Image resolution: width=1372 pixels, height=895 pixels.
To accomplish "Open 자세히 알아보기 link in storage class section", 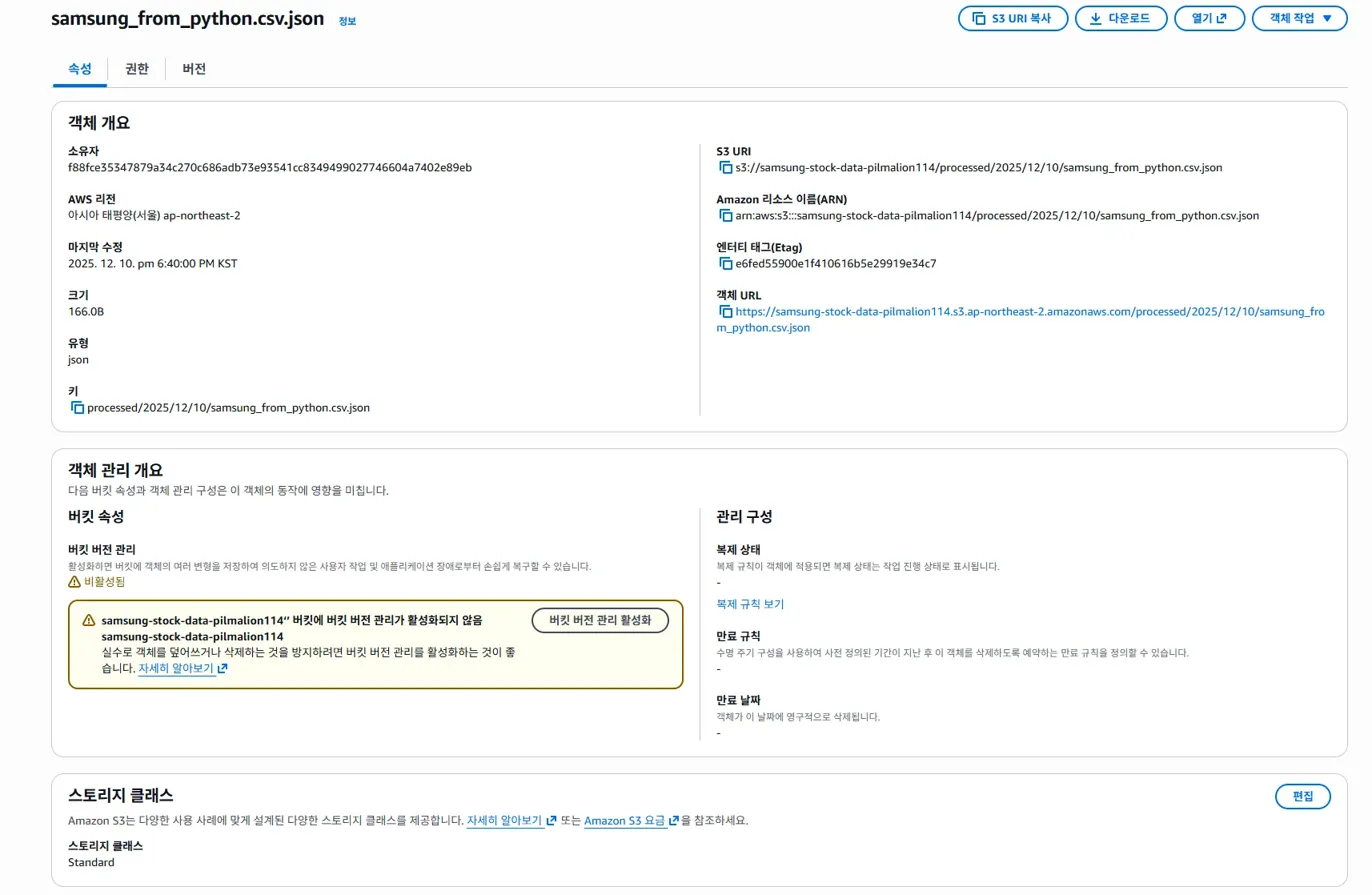I will tap(511, 821).
